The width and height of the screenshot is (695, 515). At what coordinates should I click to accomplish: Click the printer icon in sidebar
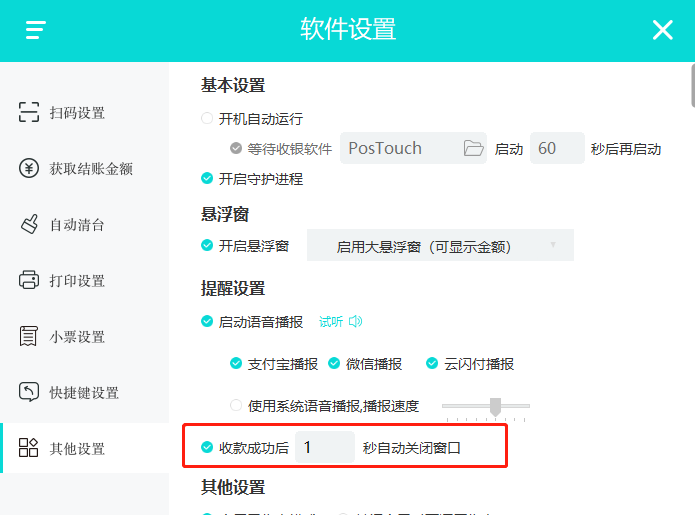click(29, 281)
